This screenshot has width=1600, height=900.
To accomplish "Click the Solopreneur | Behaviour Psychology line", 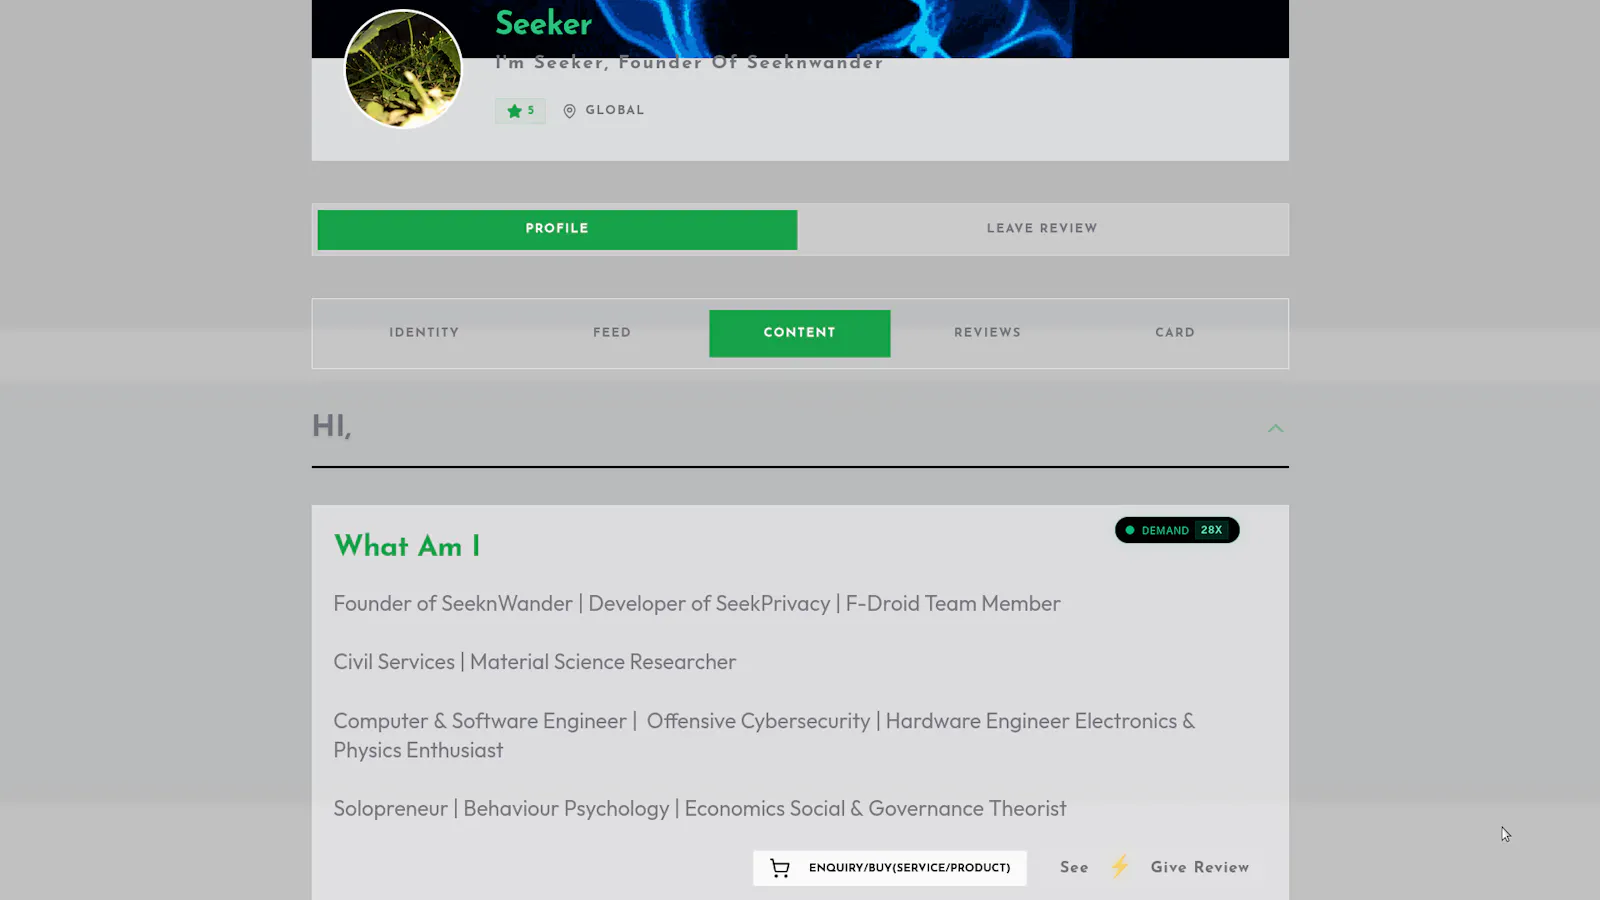I will click(700, 809).
